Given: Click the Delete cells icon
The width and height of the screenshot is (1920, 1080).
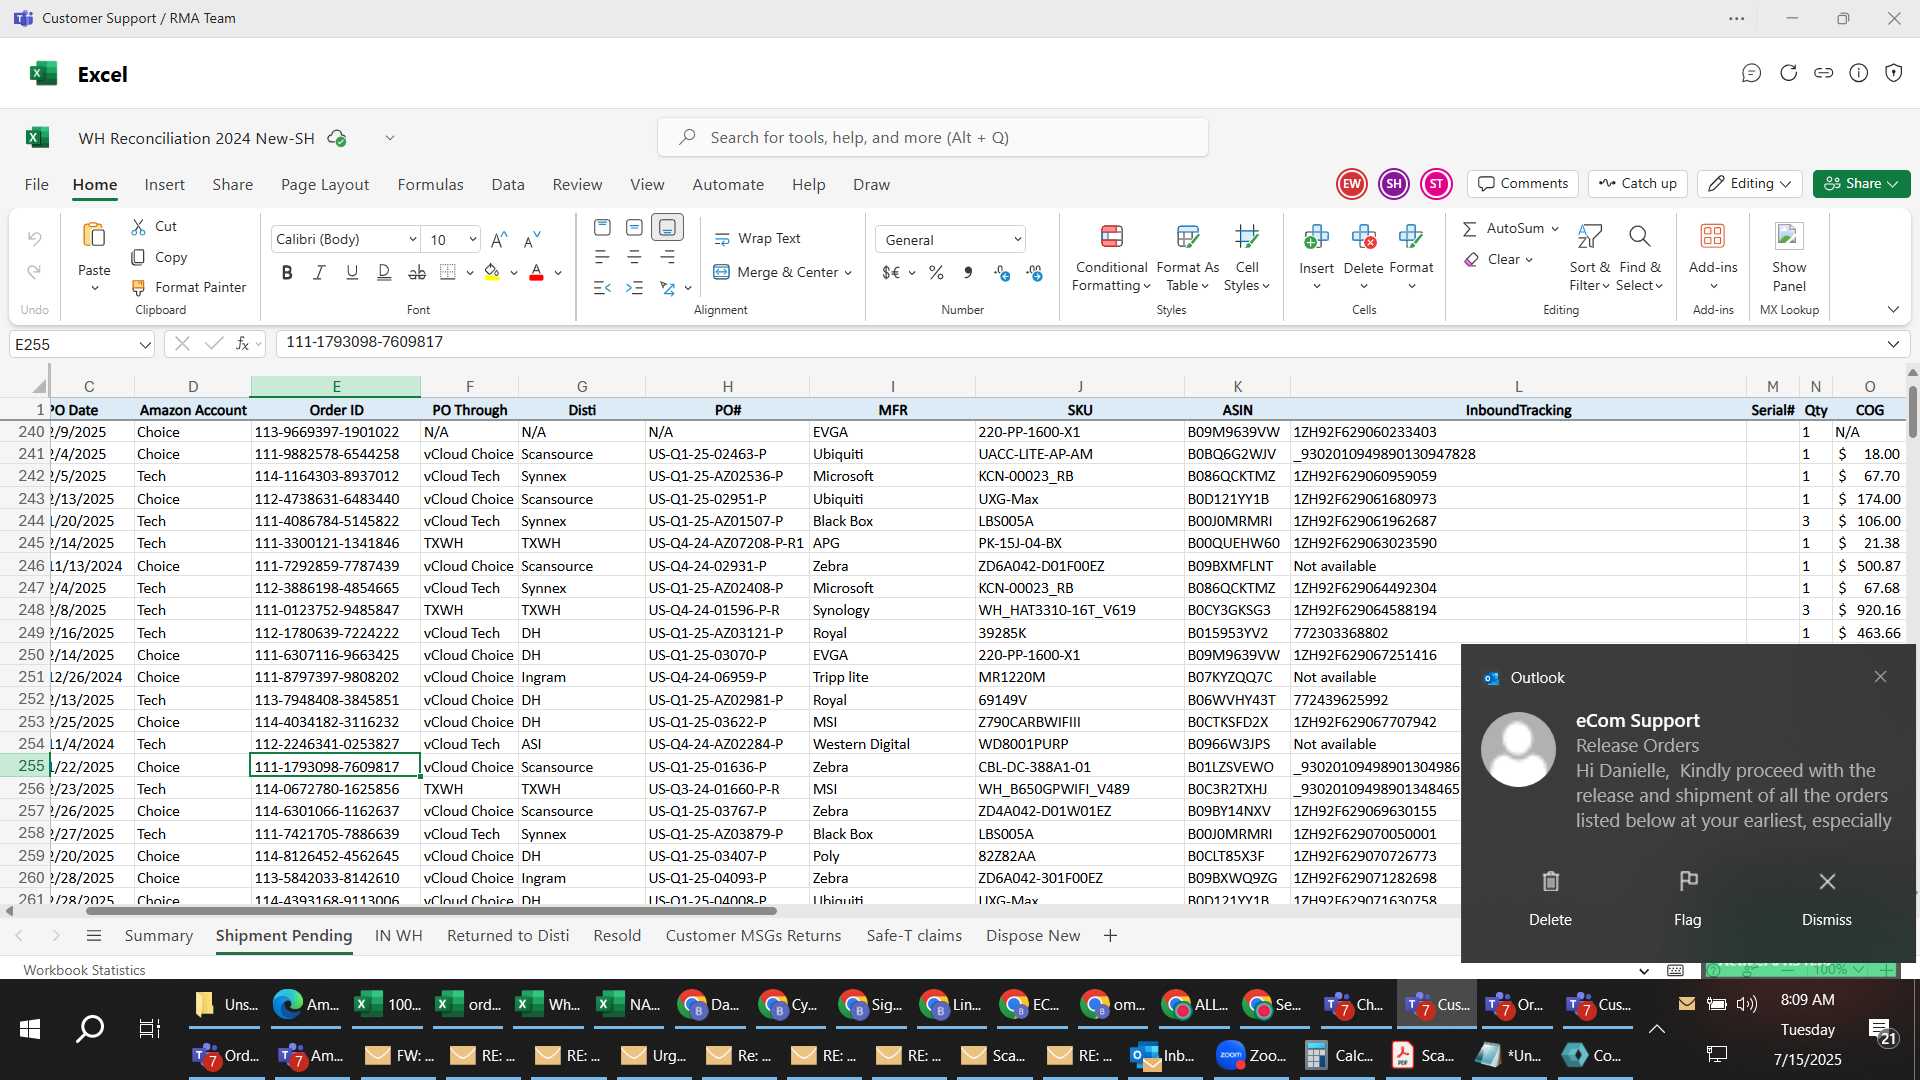Looking at the screenshot, I should [x=1363, y=237].
